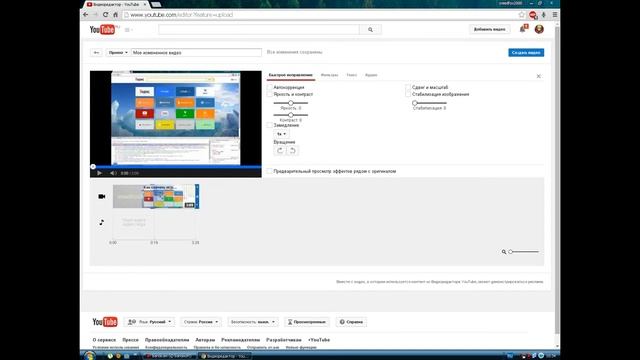Image resolution: width=640 pixels, height=360 pixels.
Task: Open the Рекламодателям footer link
Action: click(240, 340)
